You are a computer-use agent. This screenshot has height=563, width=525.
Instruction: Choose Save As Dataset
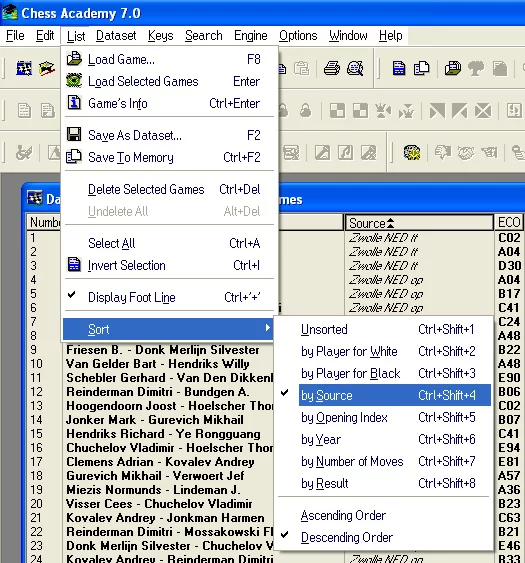169,135
